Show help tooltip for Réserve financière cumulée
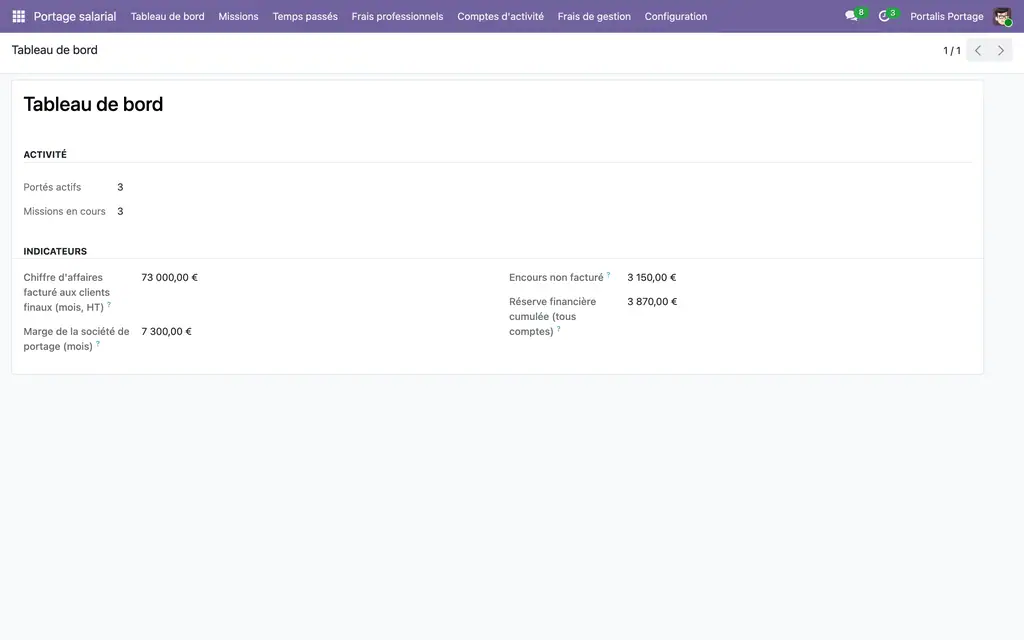Image resolution: width=1024 pixels, height=640 pixels. coord(558,328)
